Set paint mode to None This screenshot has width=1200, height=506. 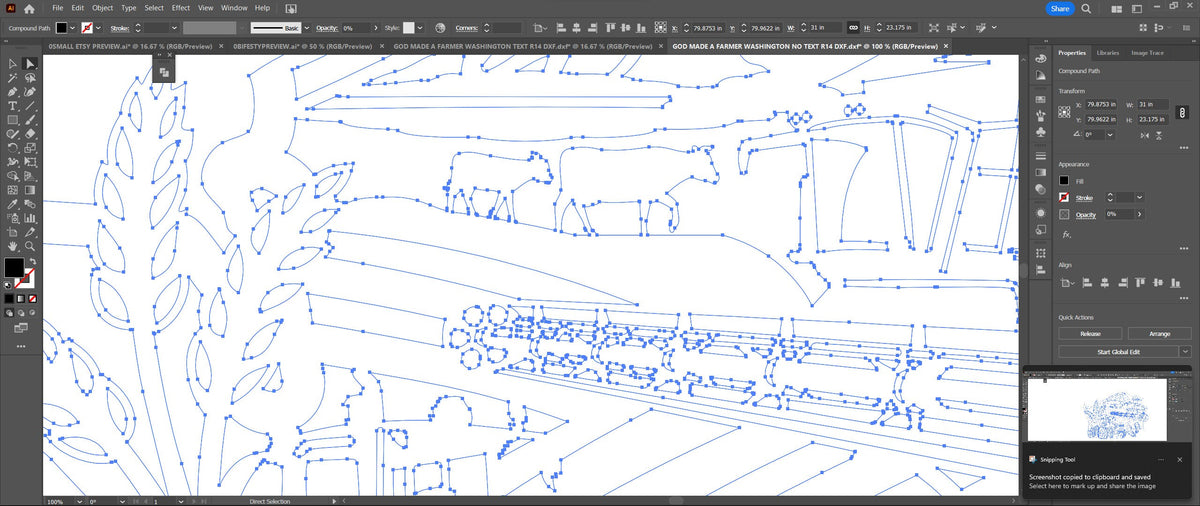33,298
